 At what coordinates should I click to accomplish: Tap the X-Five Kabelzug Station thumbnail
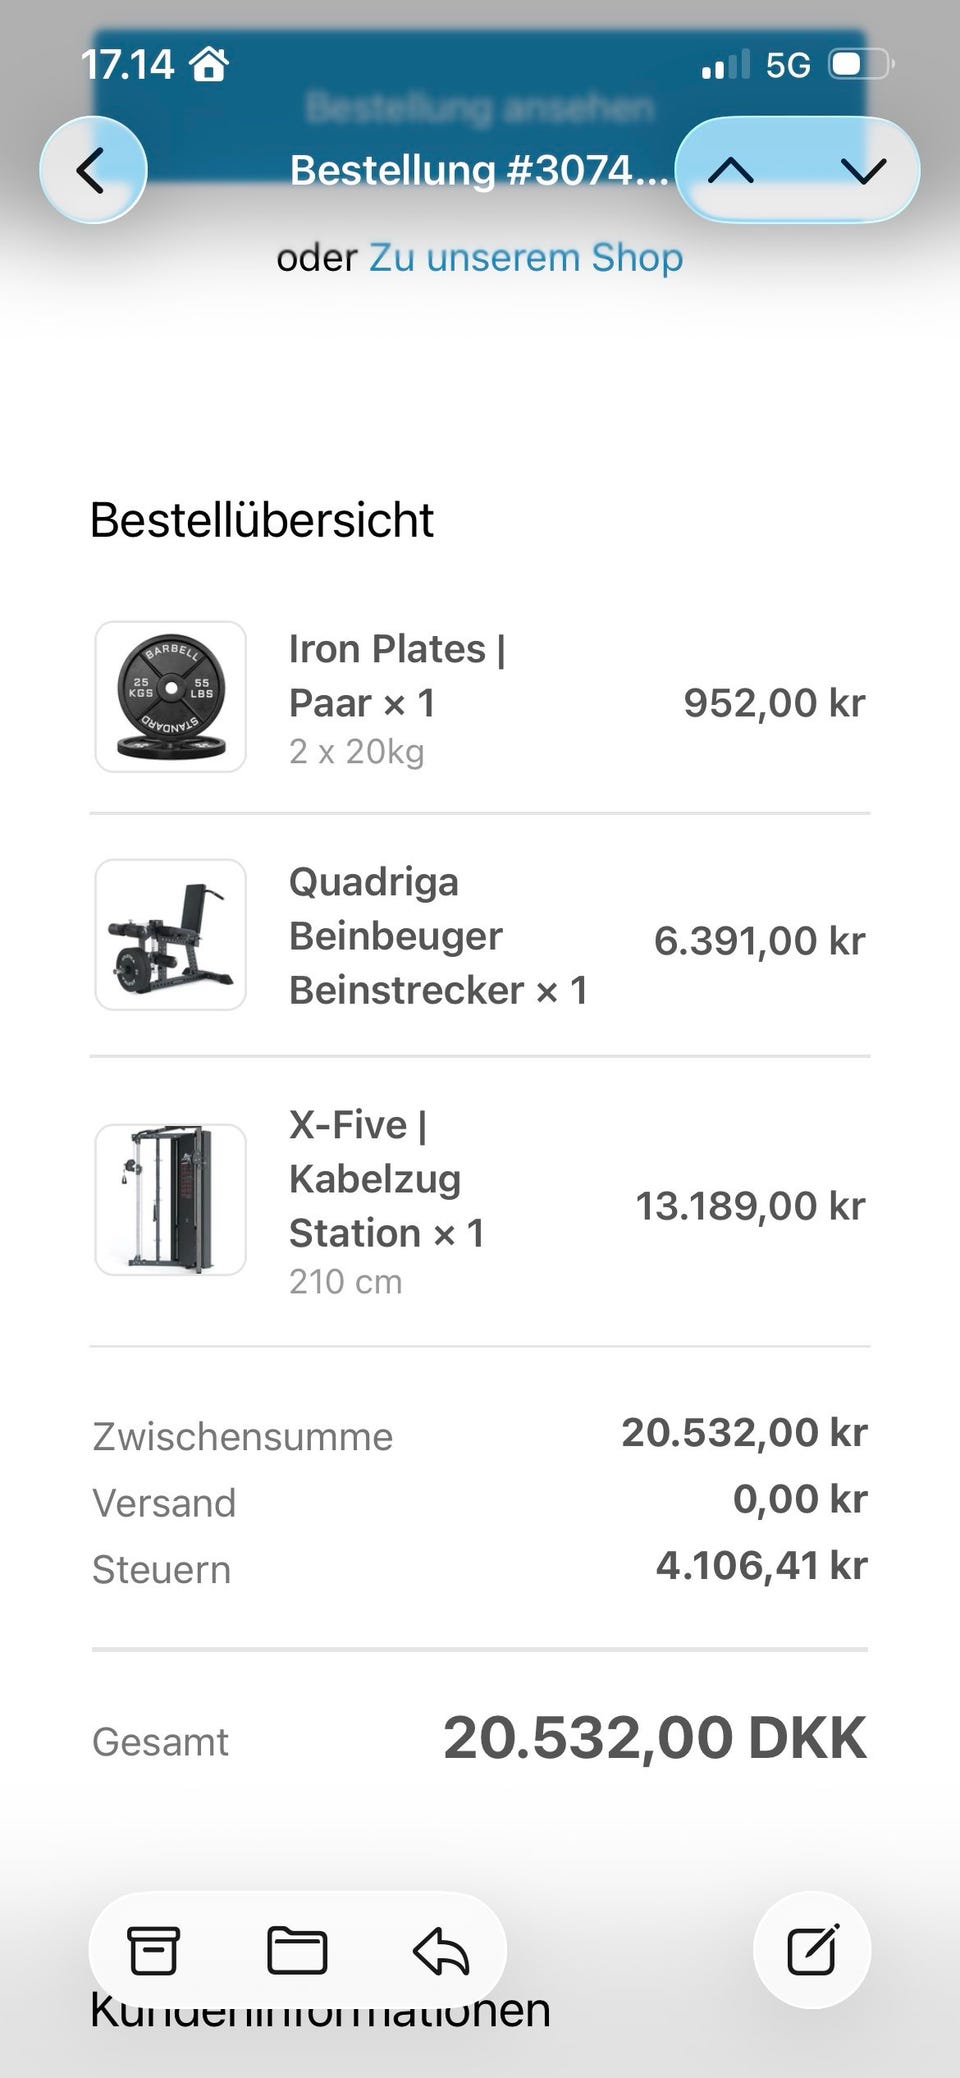pos(171,1200)
